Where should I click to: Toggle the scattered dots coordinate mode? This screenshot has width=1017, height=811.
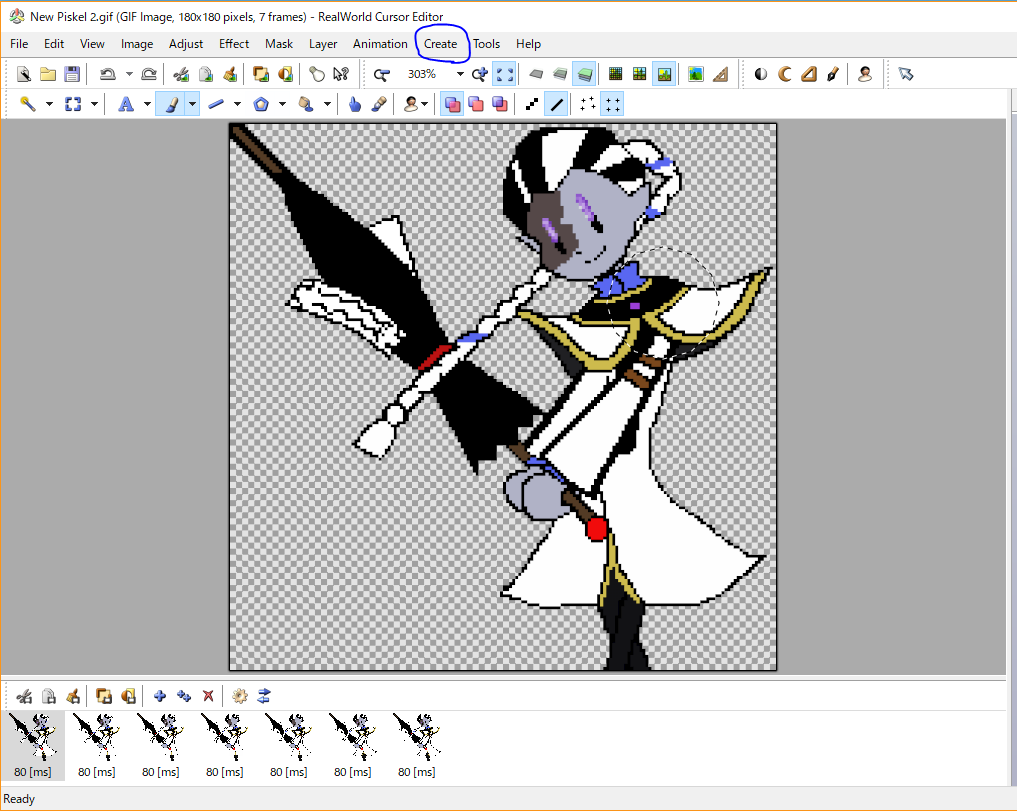point(588,104)
